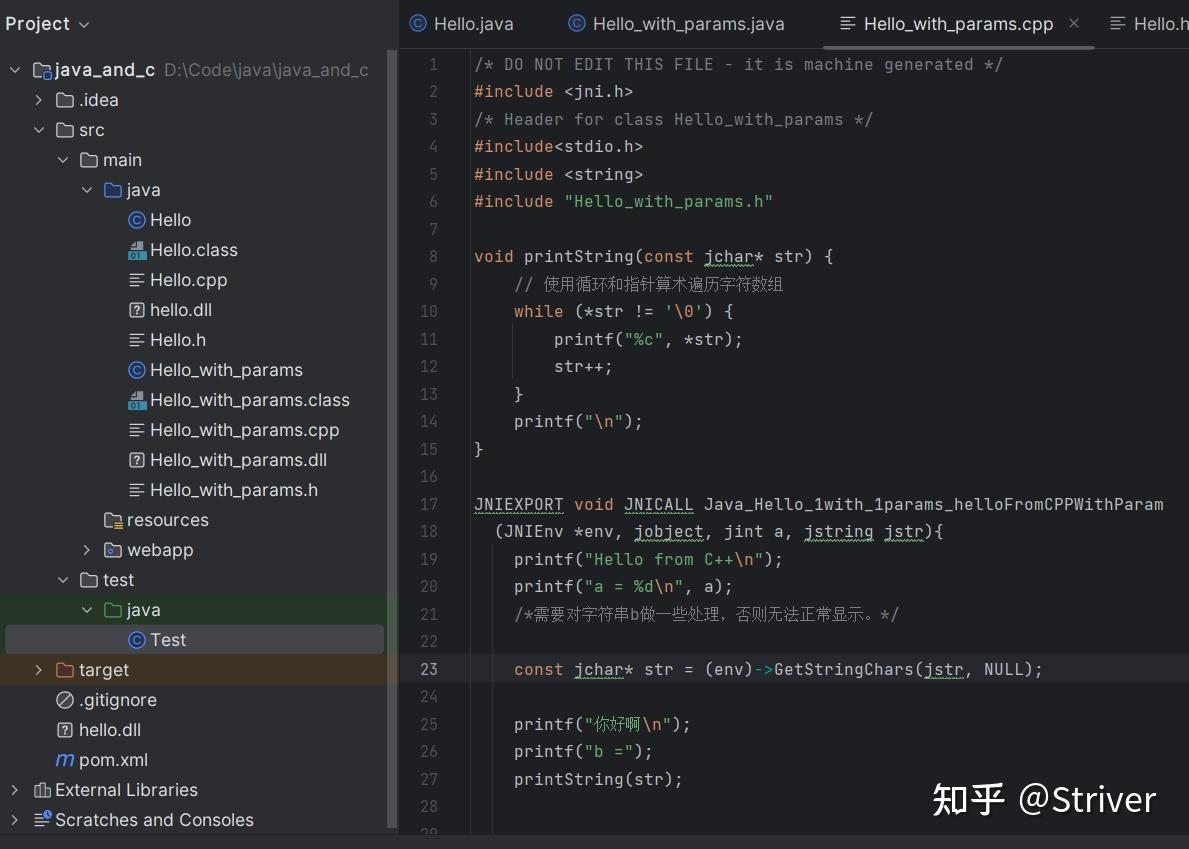Select the Test class in the test folder
The image size is (1189, 849).
168,640
